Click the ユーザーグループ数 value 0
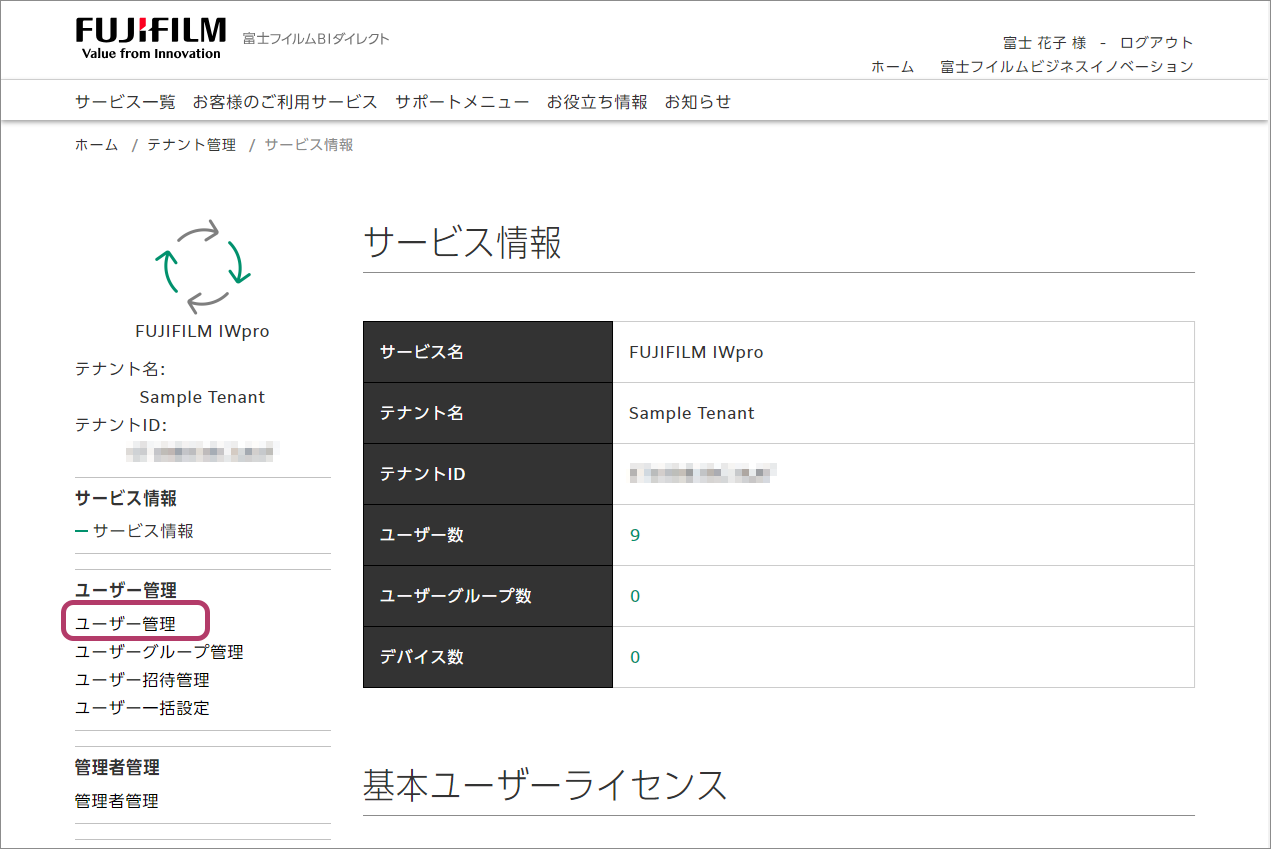Screen dimensions: 1271x849 pyautogui.click(x=635, y=596)
